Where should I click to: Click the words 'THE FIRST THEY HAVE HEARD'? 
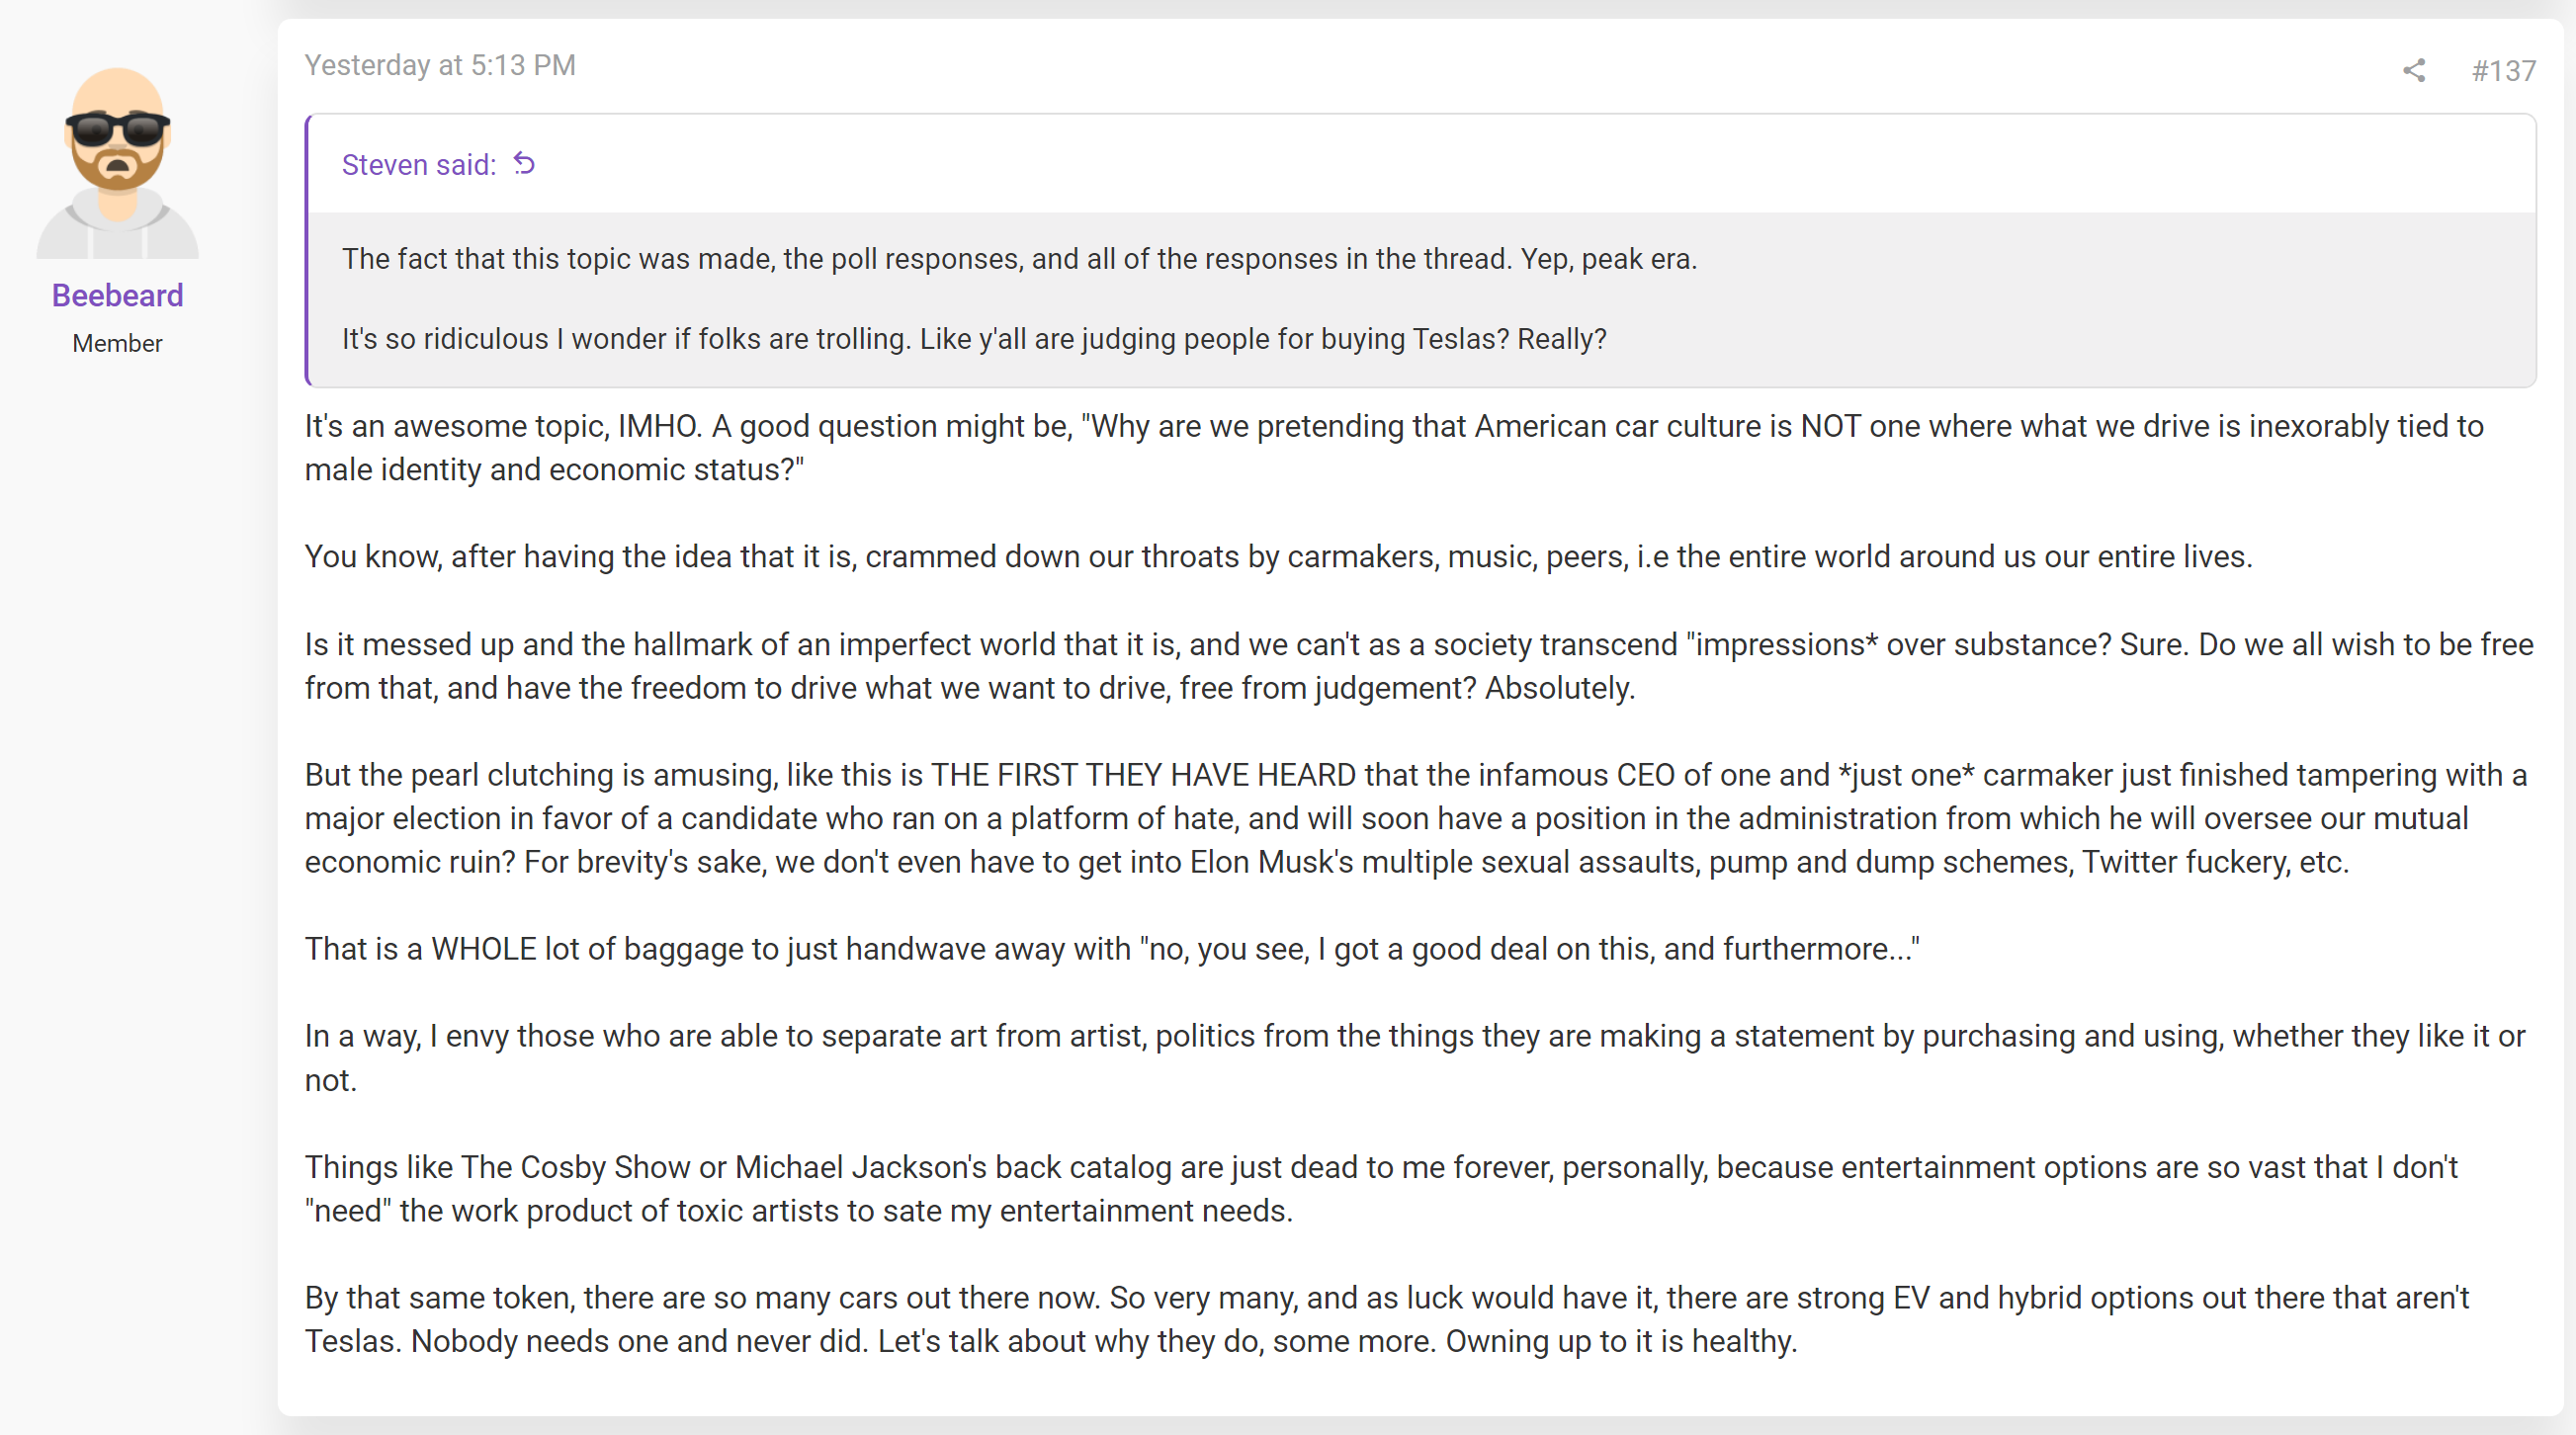coord(1143,775)
